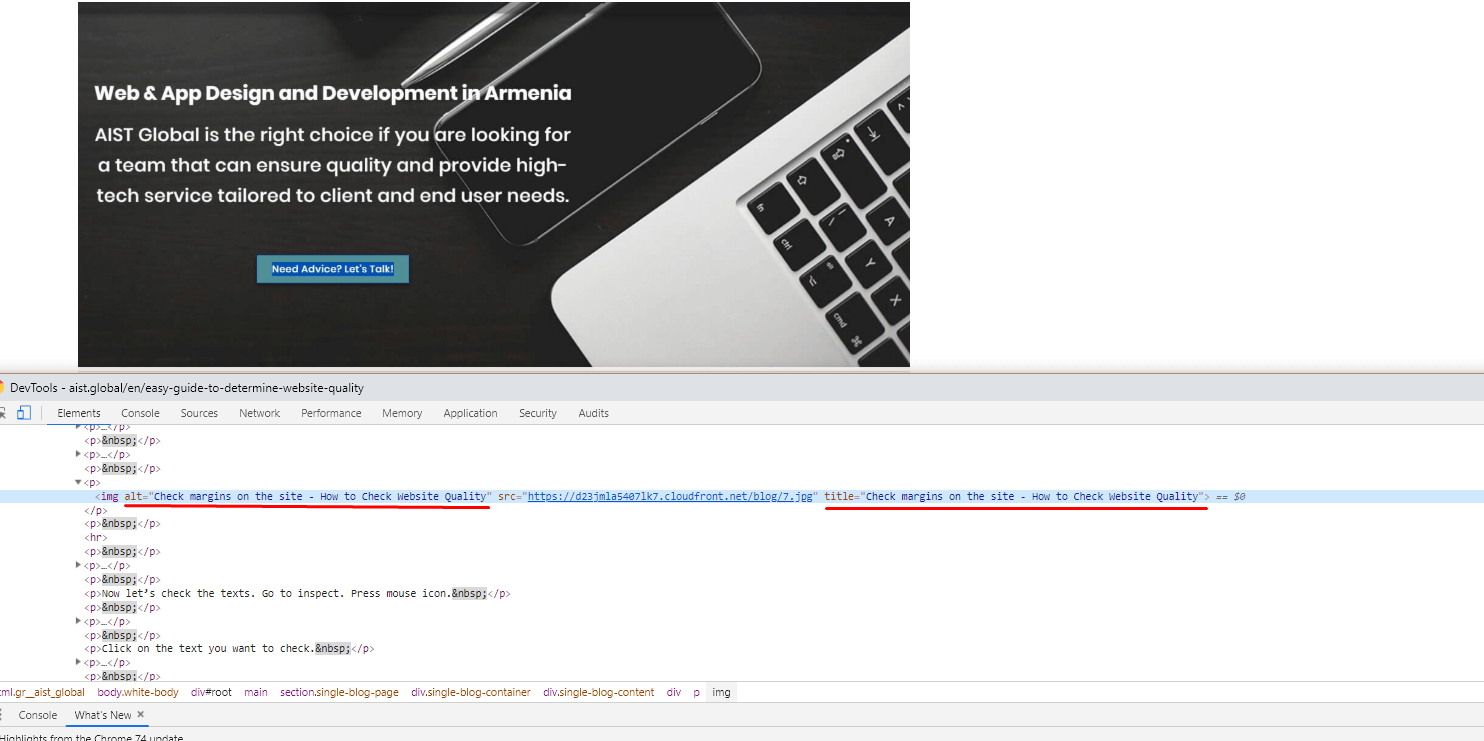
Task: Select the What's New drawer tab
Action: pos(103,715)
